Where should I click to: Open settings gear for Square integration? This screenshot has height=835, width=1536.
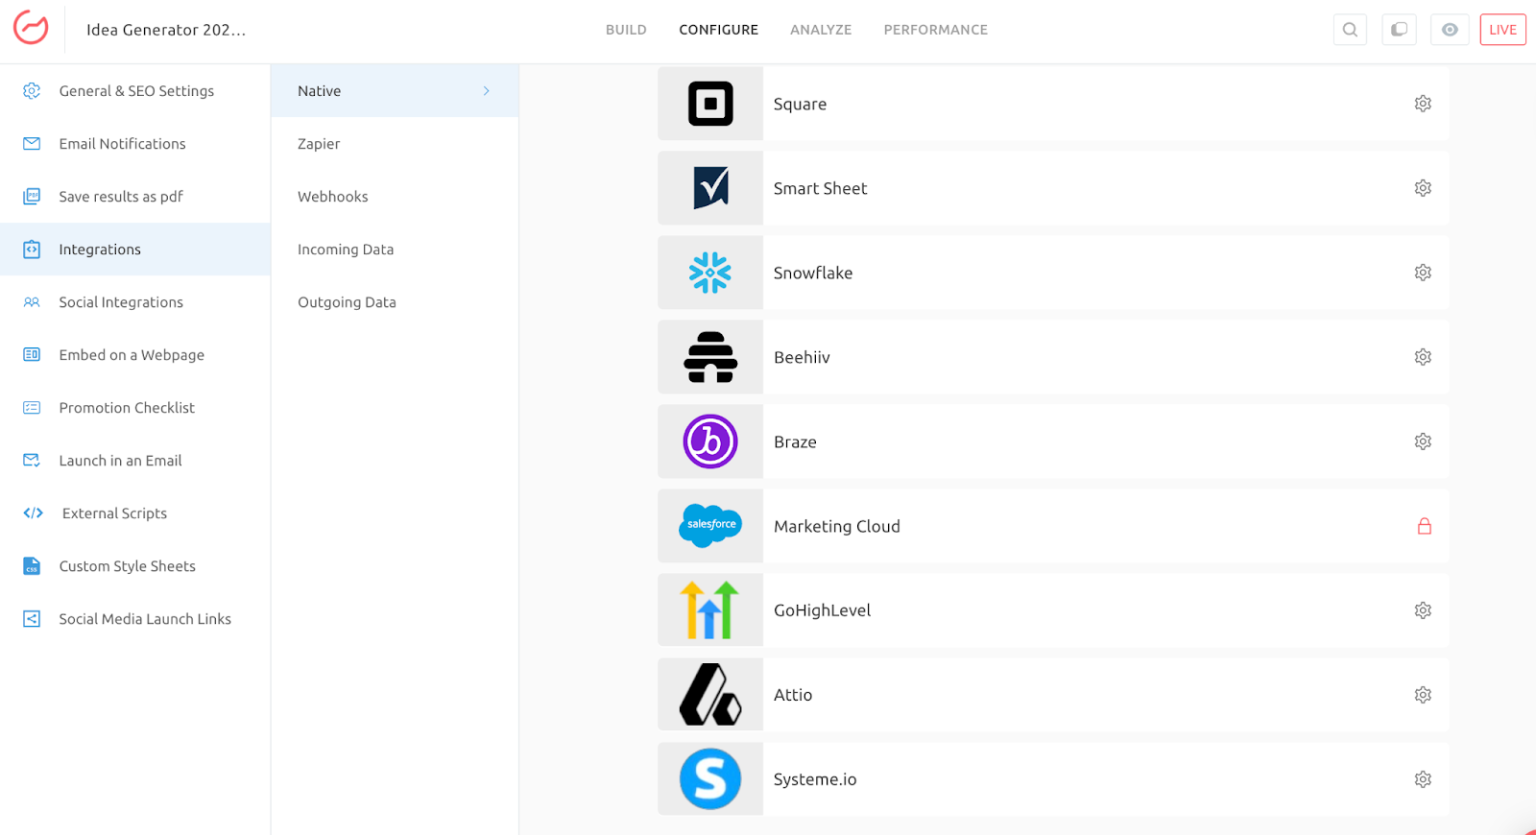1422,104
